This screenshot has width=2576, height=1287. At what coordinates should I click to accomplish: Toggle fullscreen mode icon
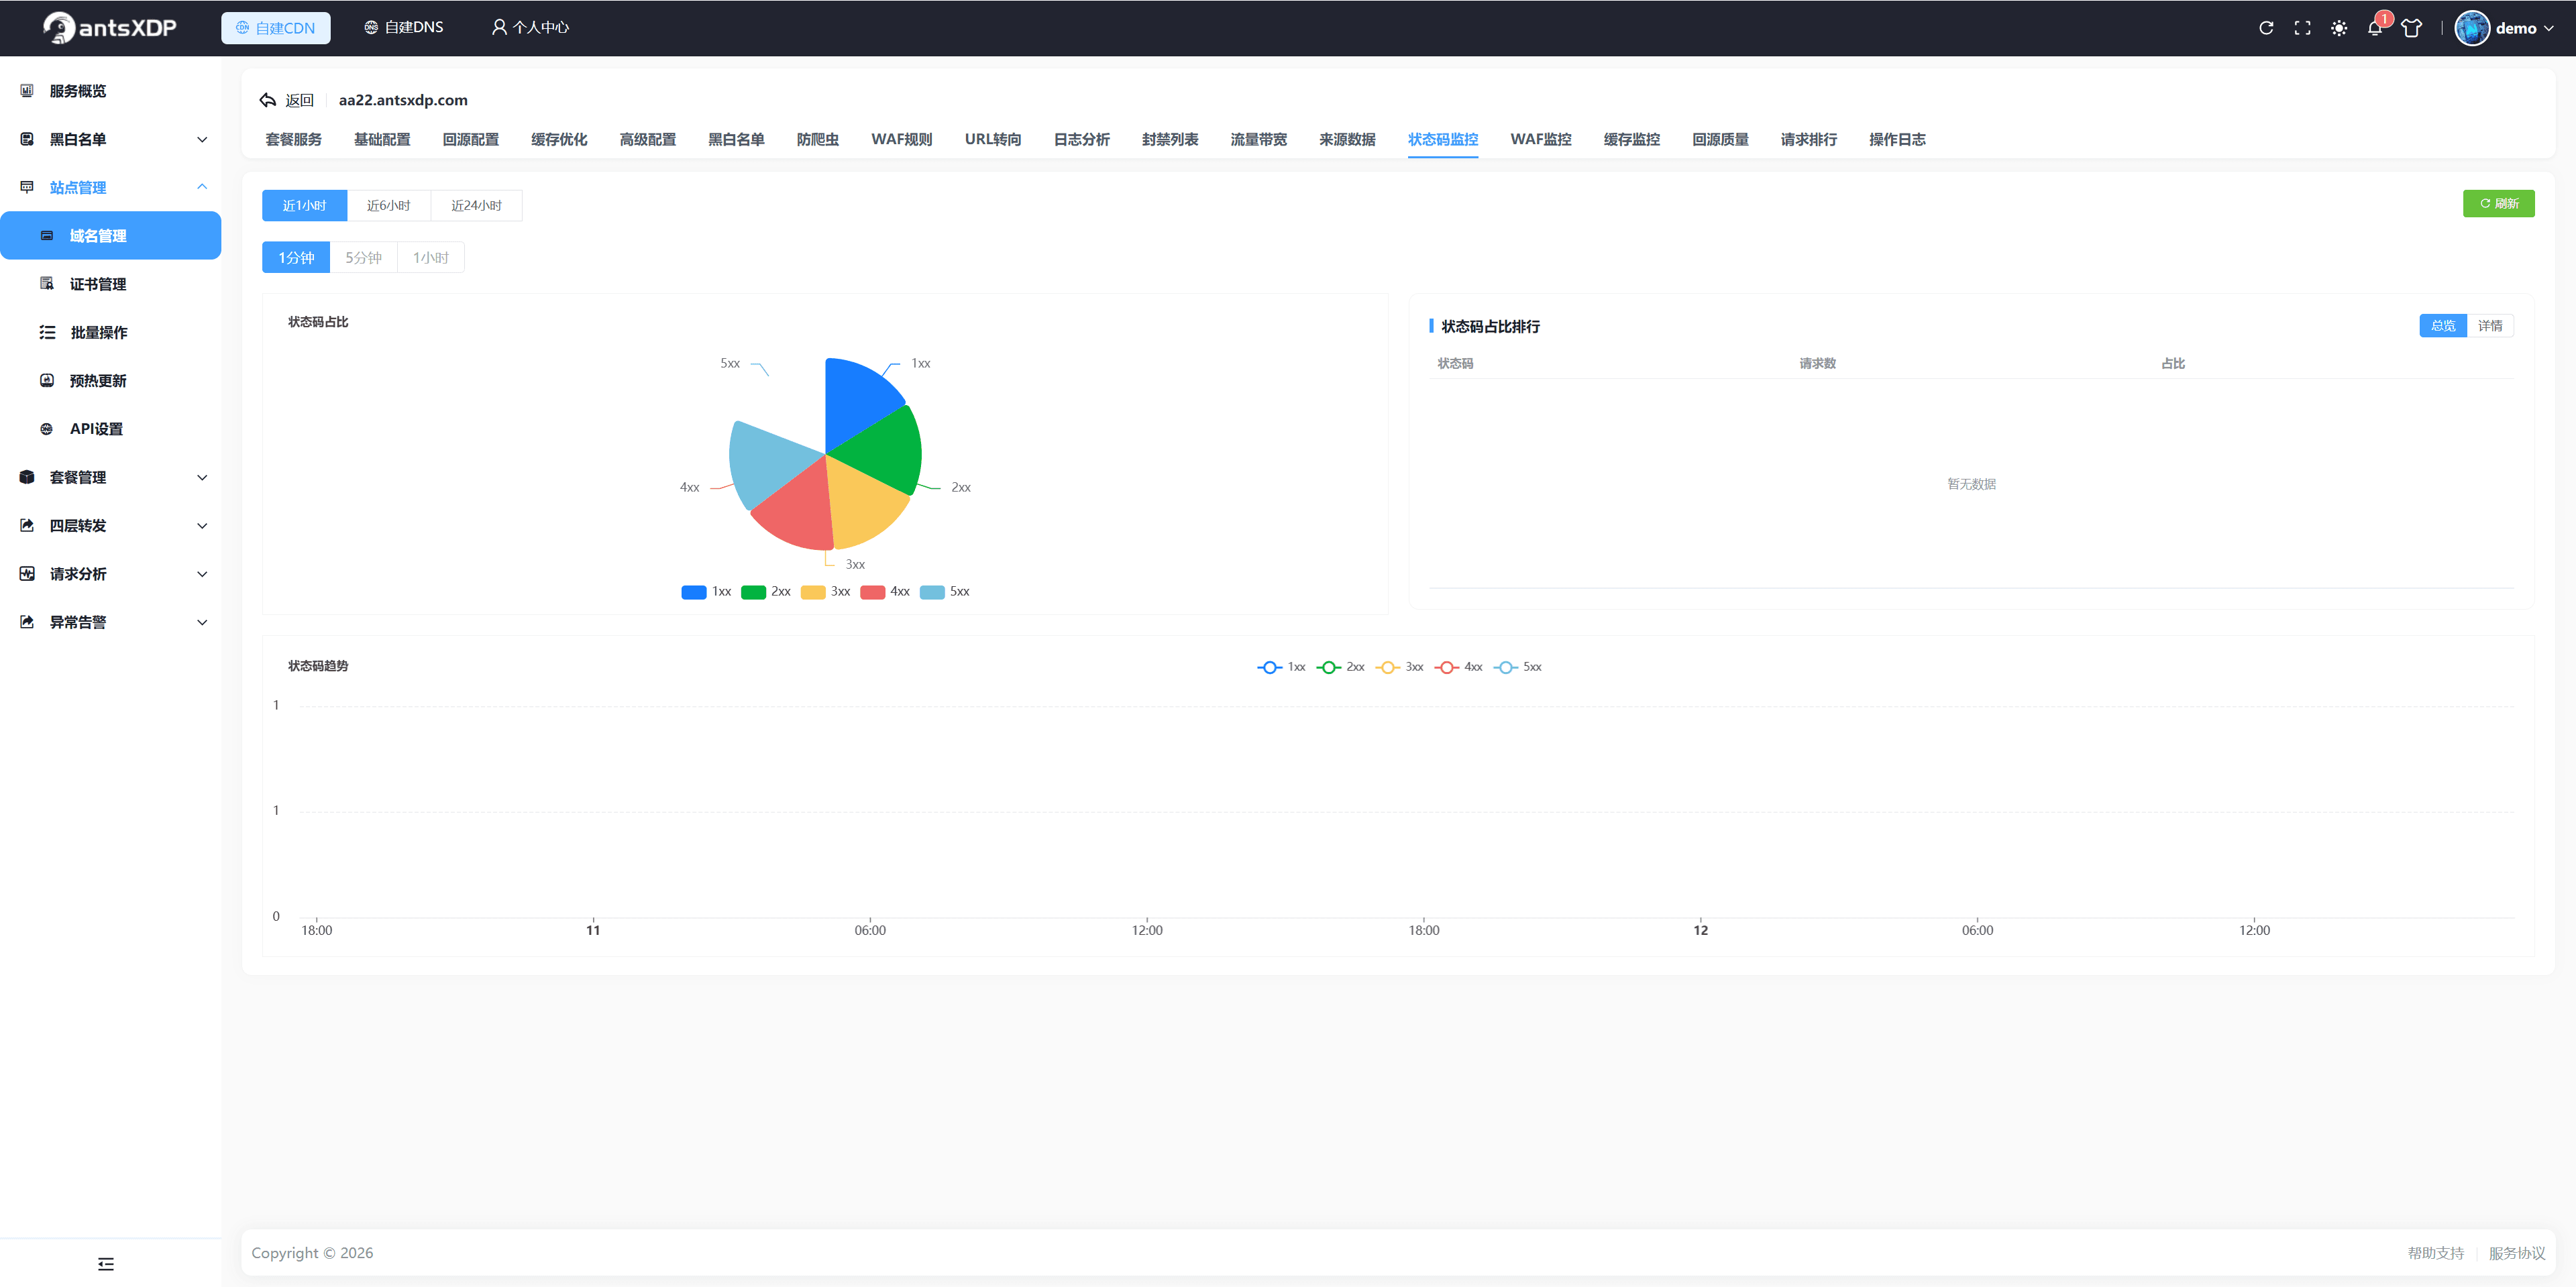[x=2302, y=28]
